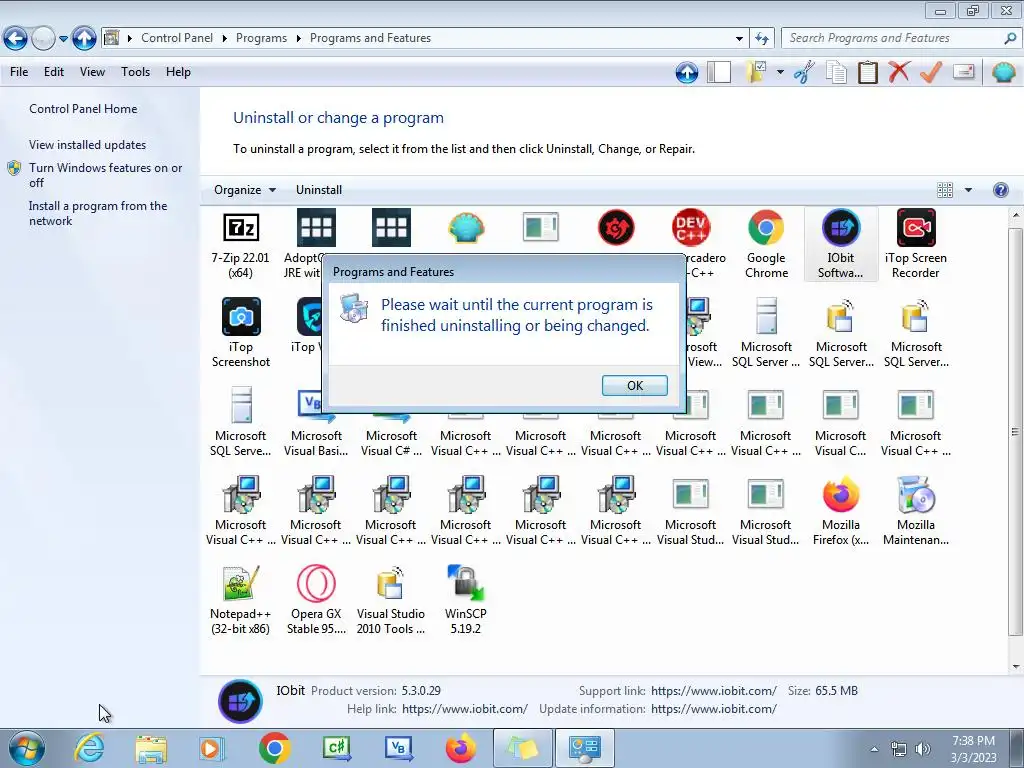The image size is (1024, 768).
Task: Click the Windows Start button
Action: coord(27,748)
